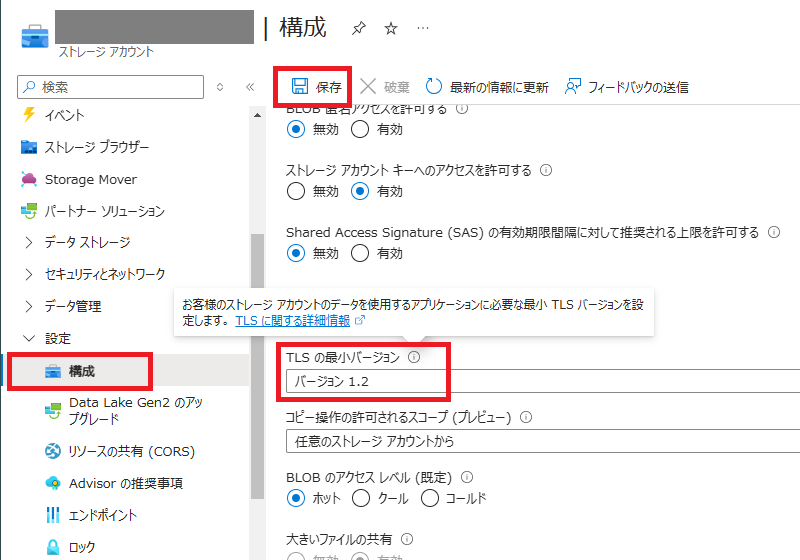This screenshot has width=800, height=560.
Task: Select 無効 for storage account key access
Action: (296, 191)
